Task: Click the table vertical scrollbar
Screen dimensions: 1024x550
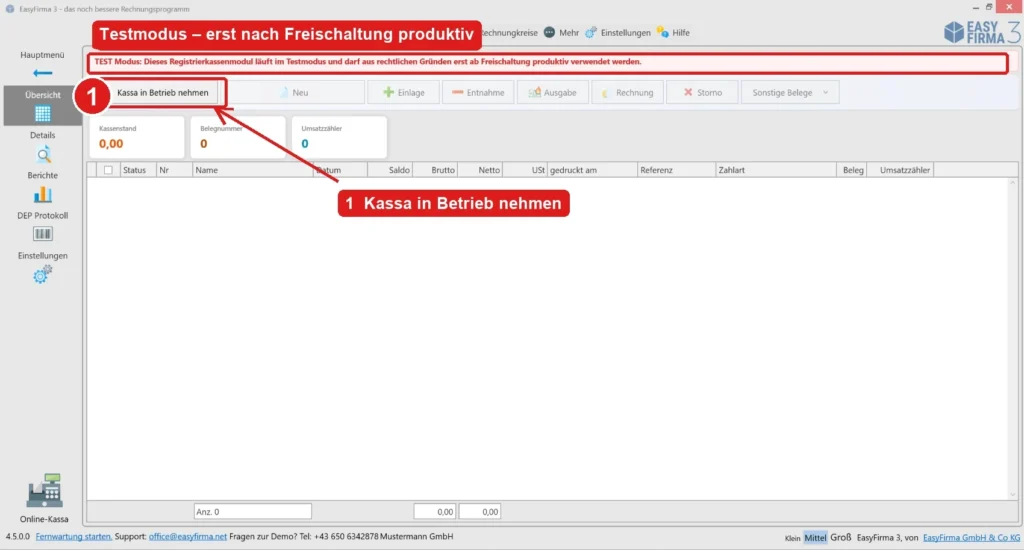Action: [x=1013, y=338]
